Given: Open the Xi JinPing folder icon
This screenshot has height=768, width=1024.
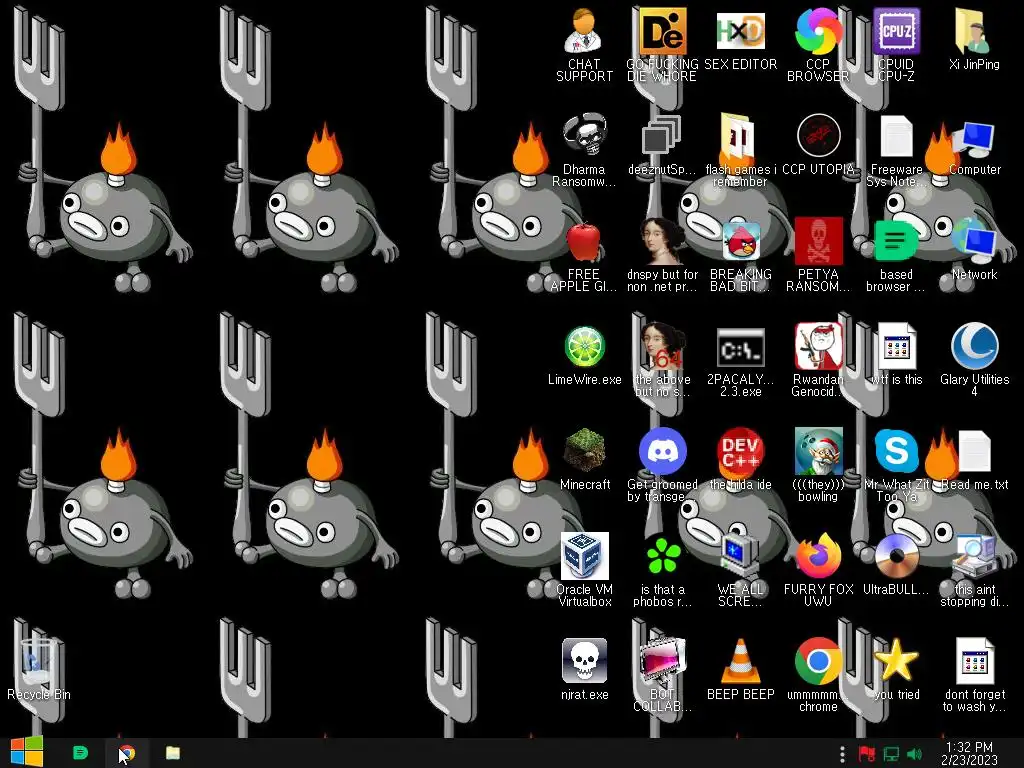Looking at the screenshot, I should tap(974, 31).
